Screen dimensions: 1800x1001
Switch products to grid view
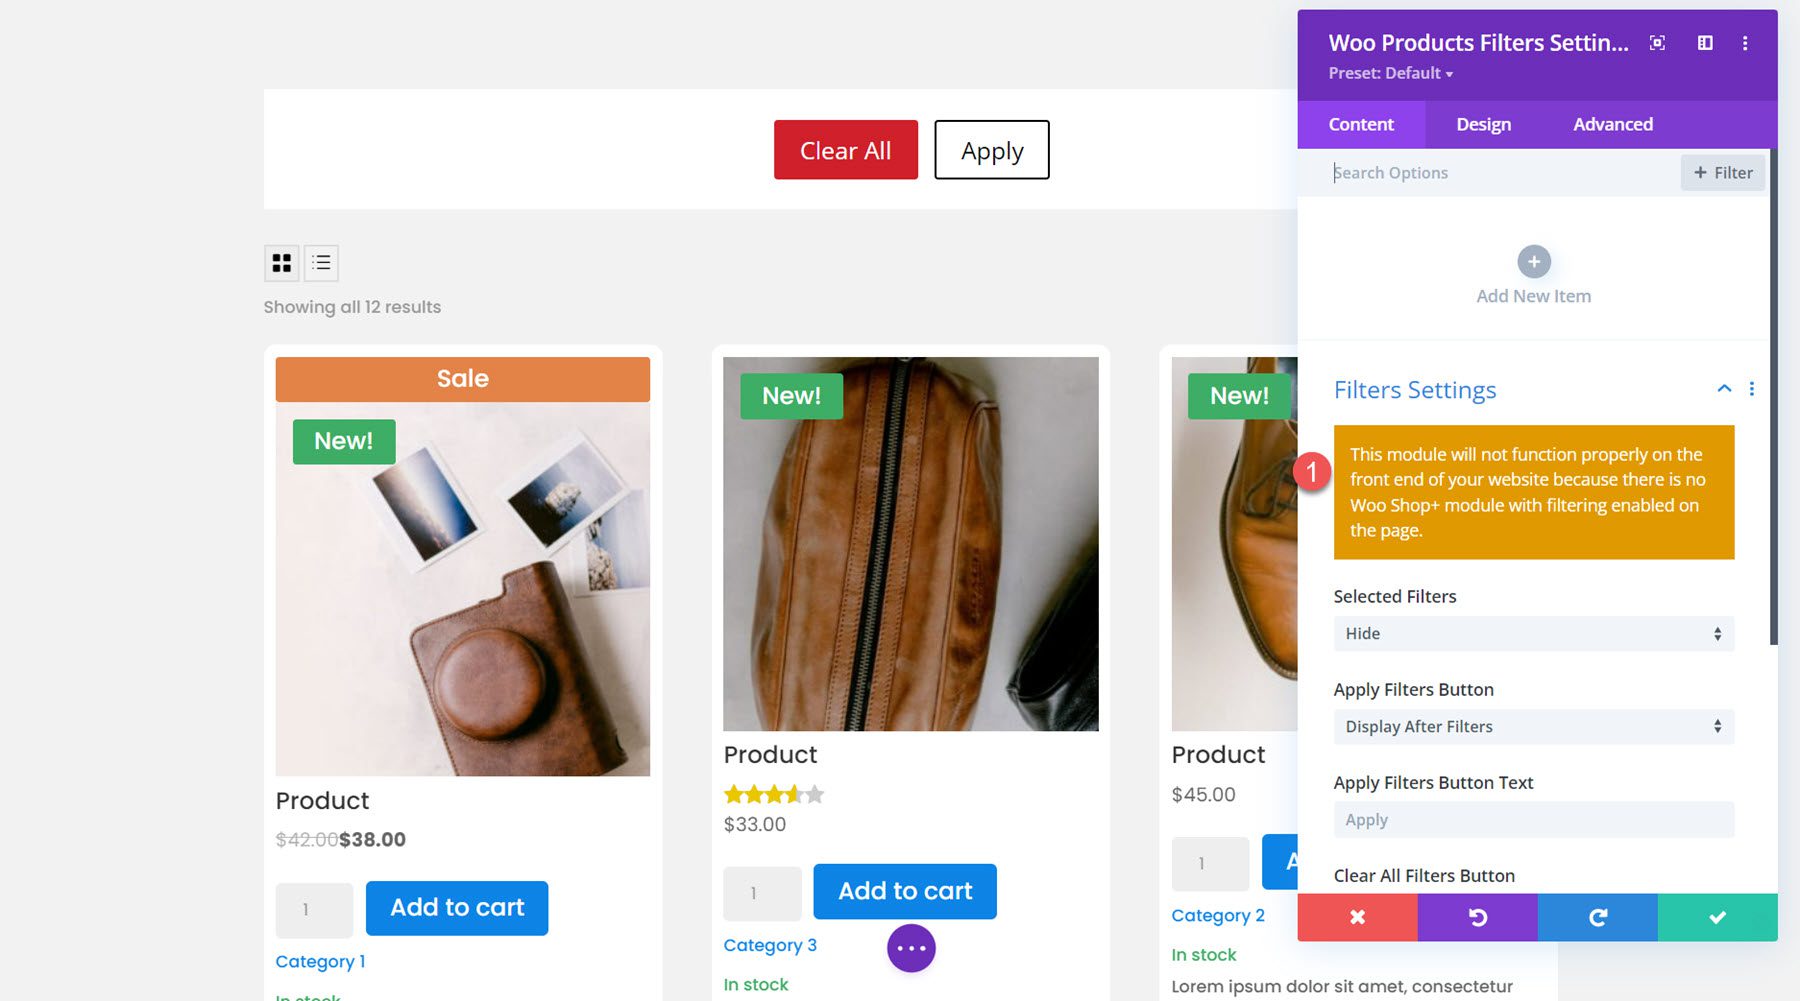click(x=281, y=262)
